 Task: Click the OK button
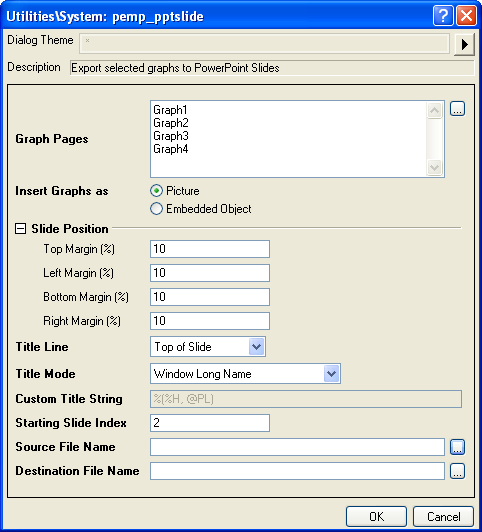[376, 516]
